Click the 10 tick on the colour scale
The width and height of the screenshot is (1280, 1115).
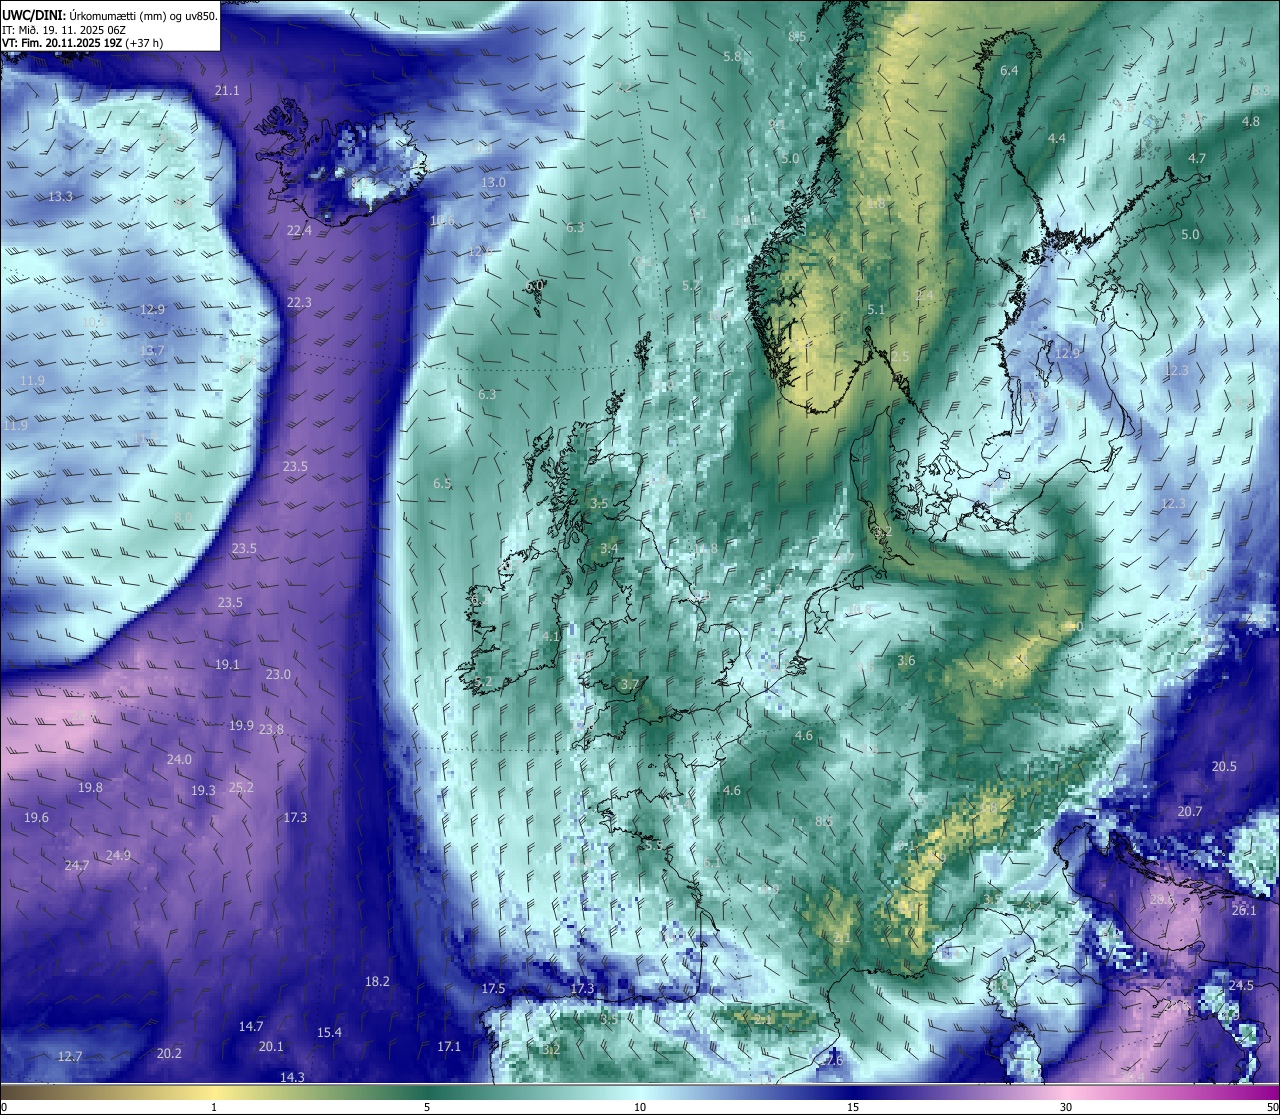click(640, 1107)
